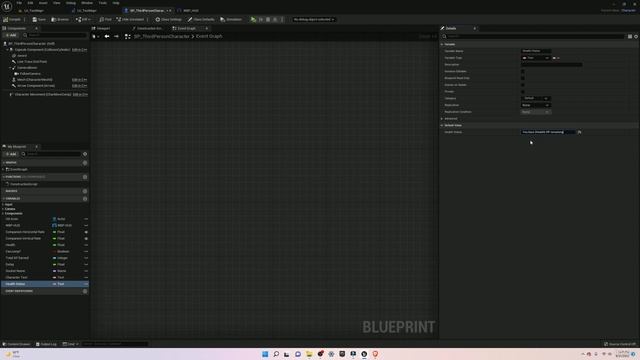Add new function with Functions plus icon
Viewport: 640px width, 360px height.
tap(85, 177)
